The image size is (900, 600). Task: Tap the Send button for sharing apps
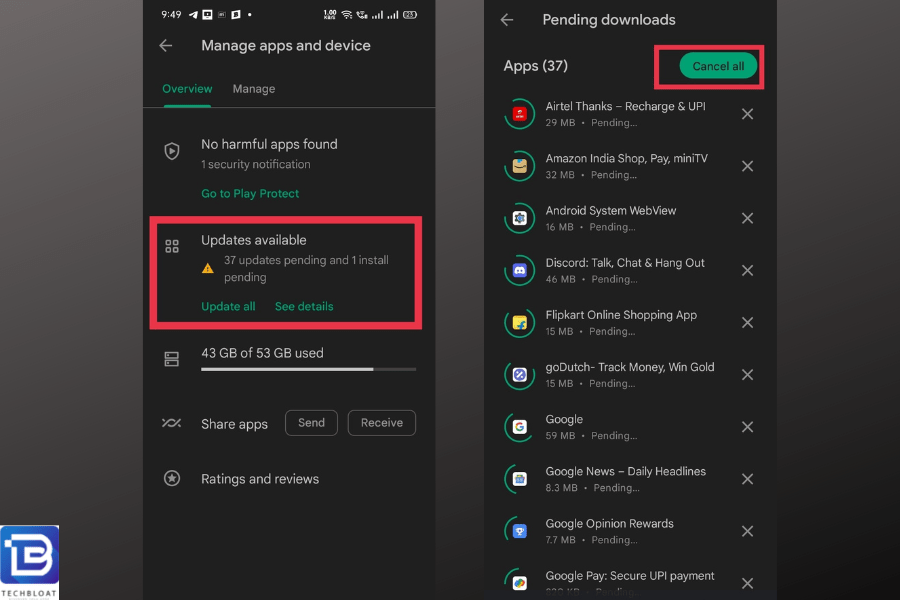pos(311,423)
